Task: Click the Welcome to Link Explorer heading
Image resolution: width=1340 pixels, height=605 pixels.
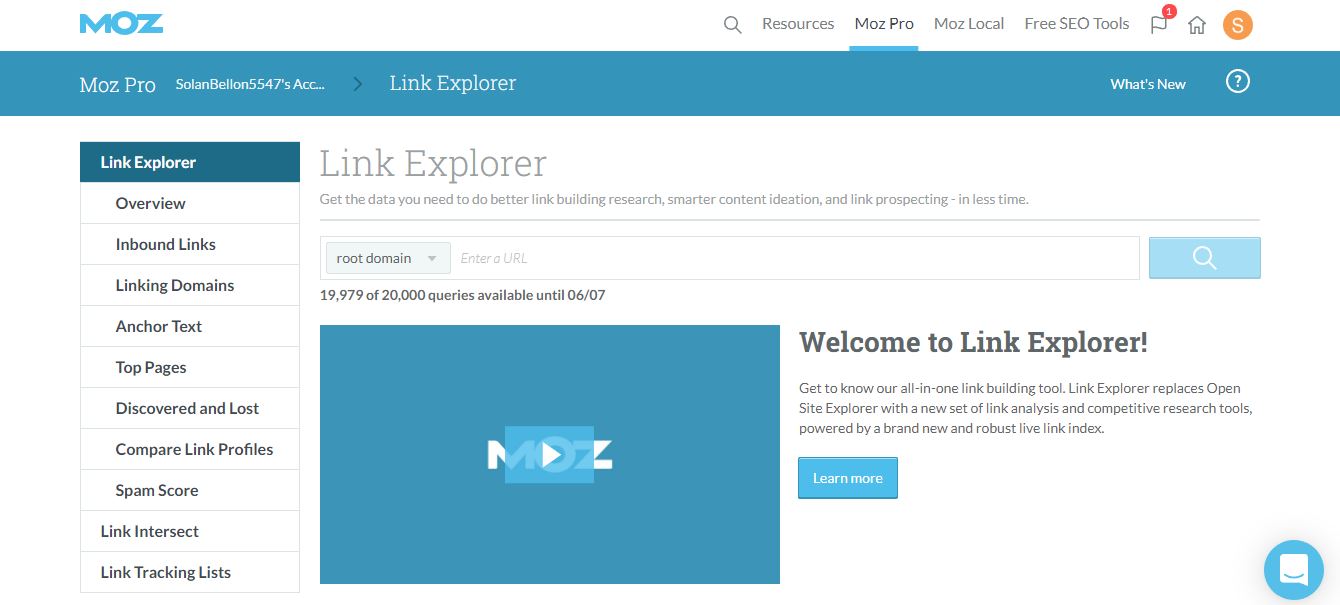Action: tap(973, 343)
